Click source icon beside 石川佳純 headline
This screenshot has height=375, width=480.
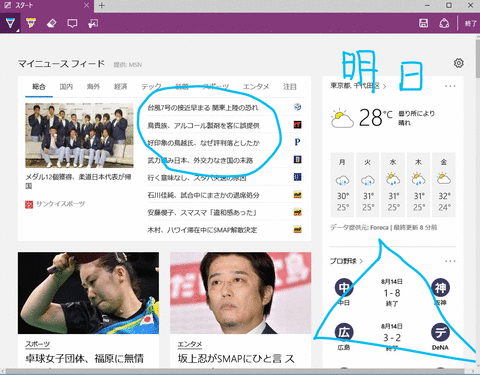coord(297,194)
